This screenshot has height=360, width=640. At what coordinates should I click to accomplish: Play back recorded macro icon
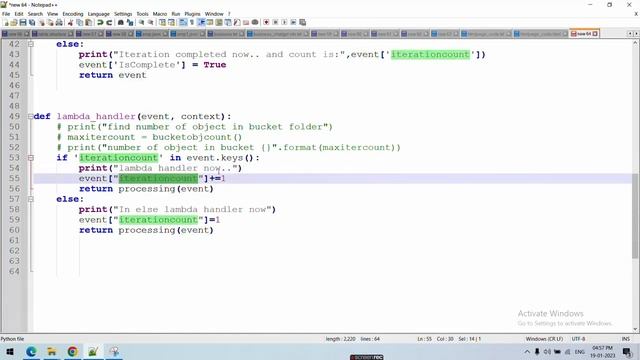[284, 22]
